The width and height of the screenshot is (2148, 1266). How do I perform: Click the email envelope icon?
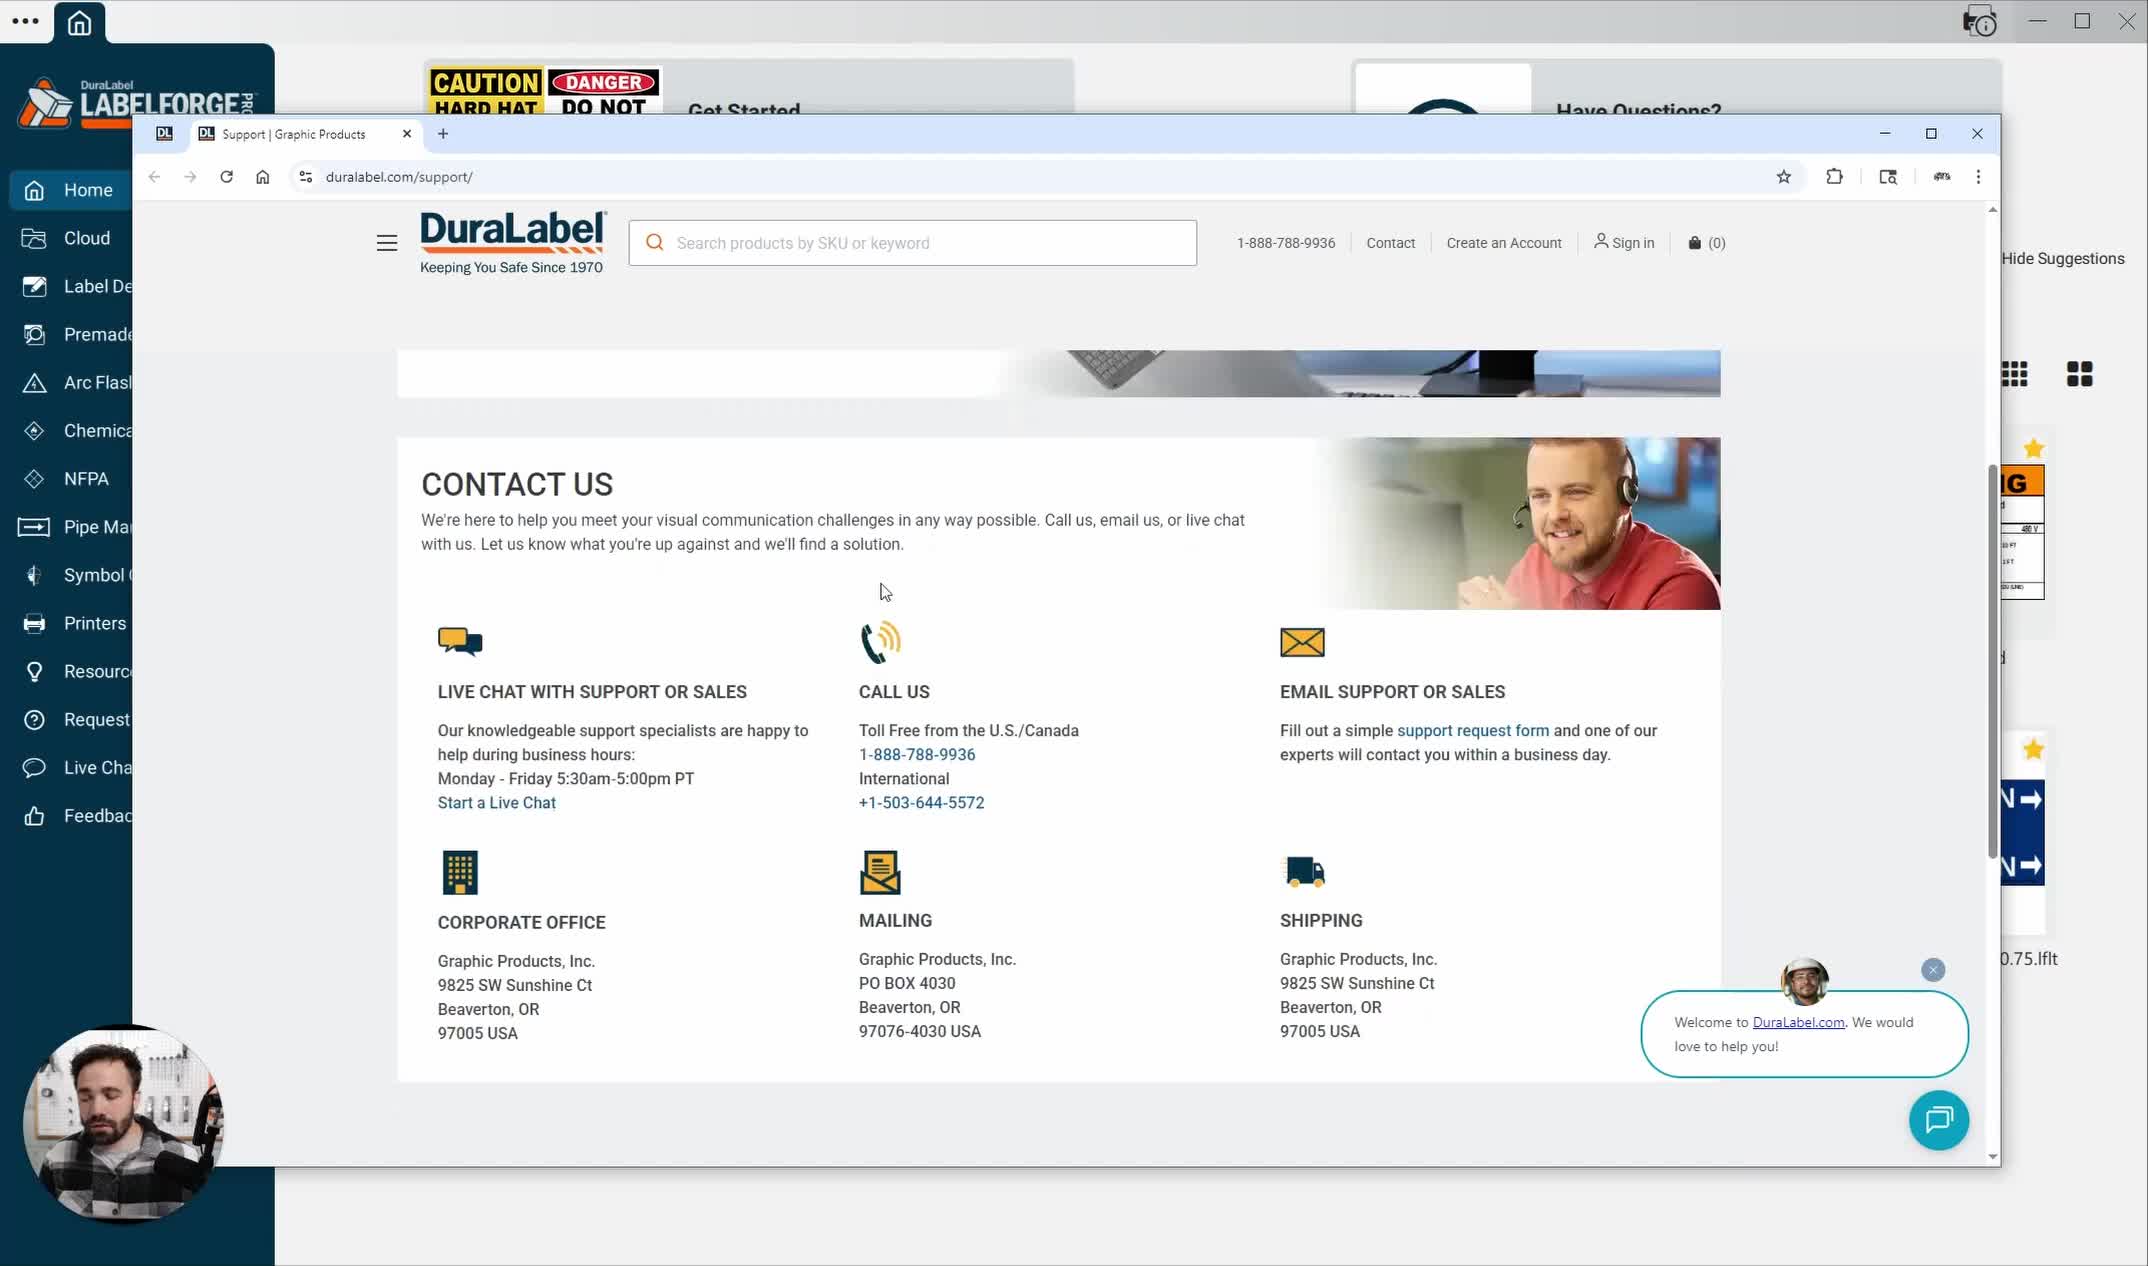1302,642
